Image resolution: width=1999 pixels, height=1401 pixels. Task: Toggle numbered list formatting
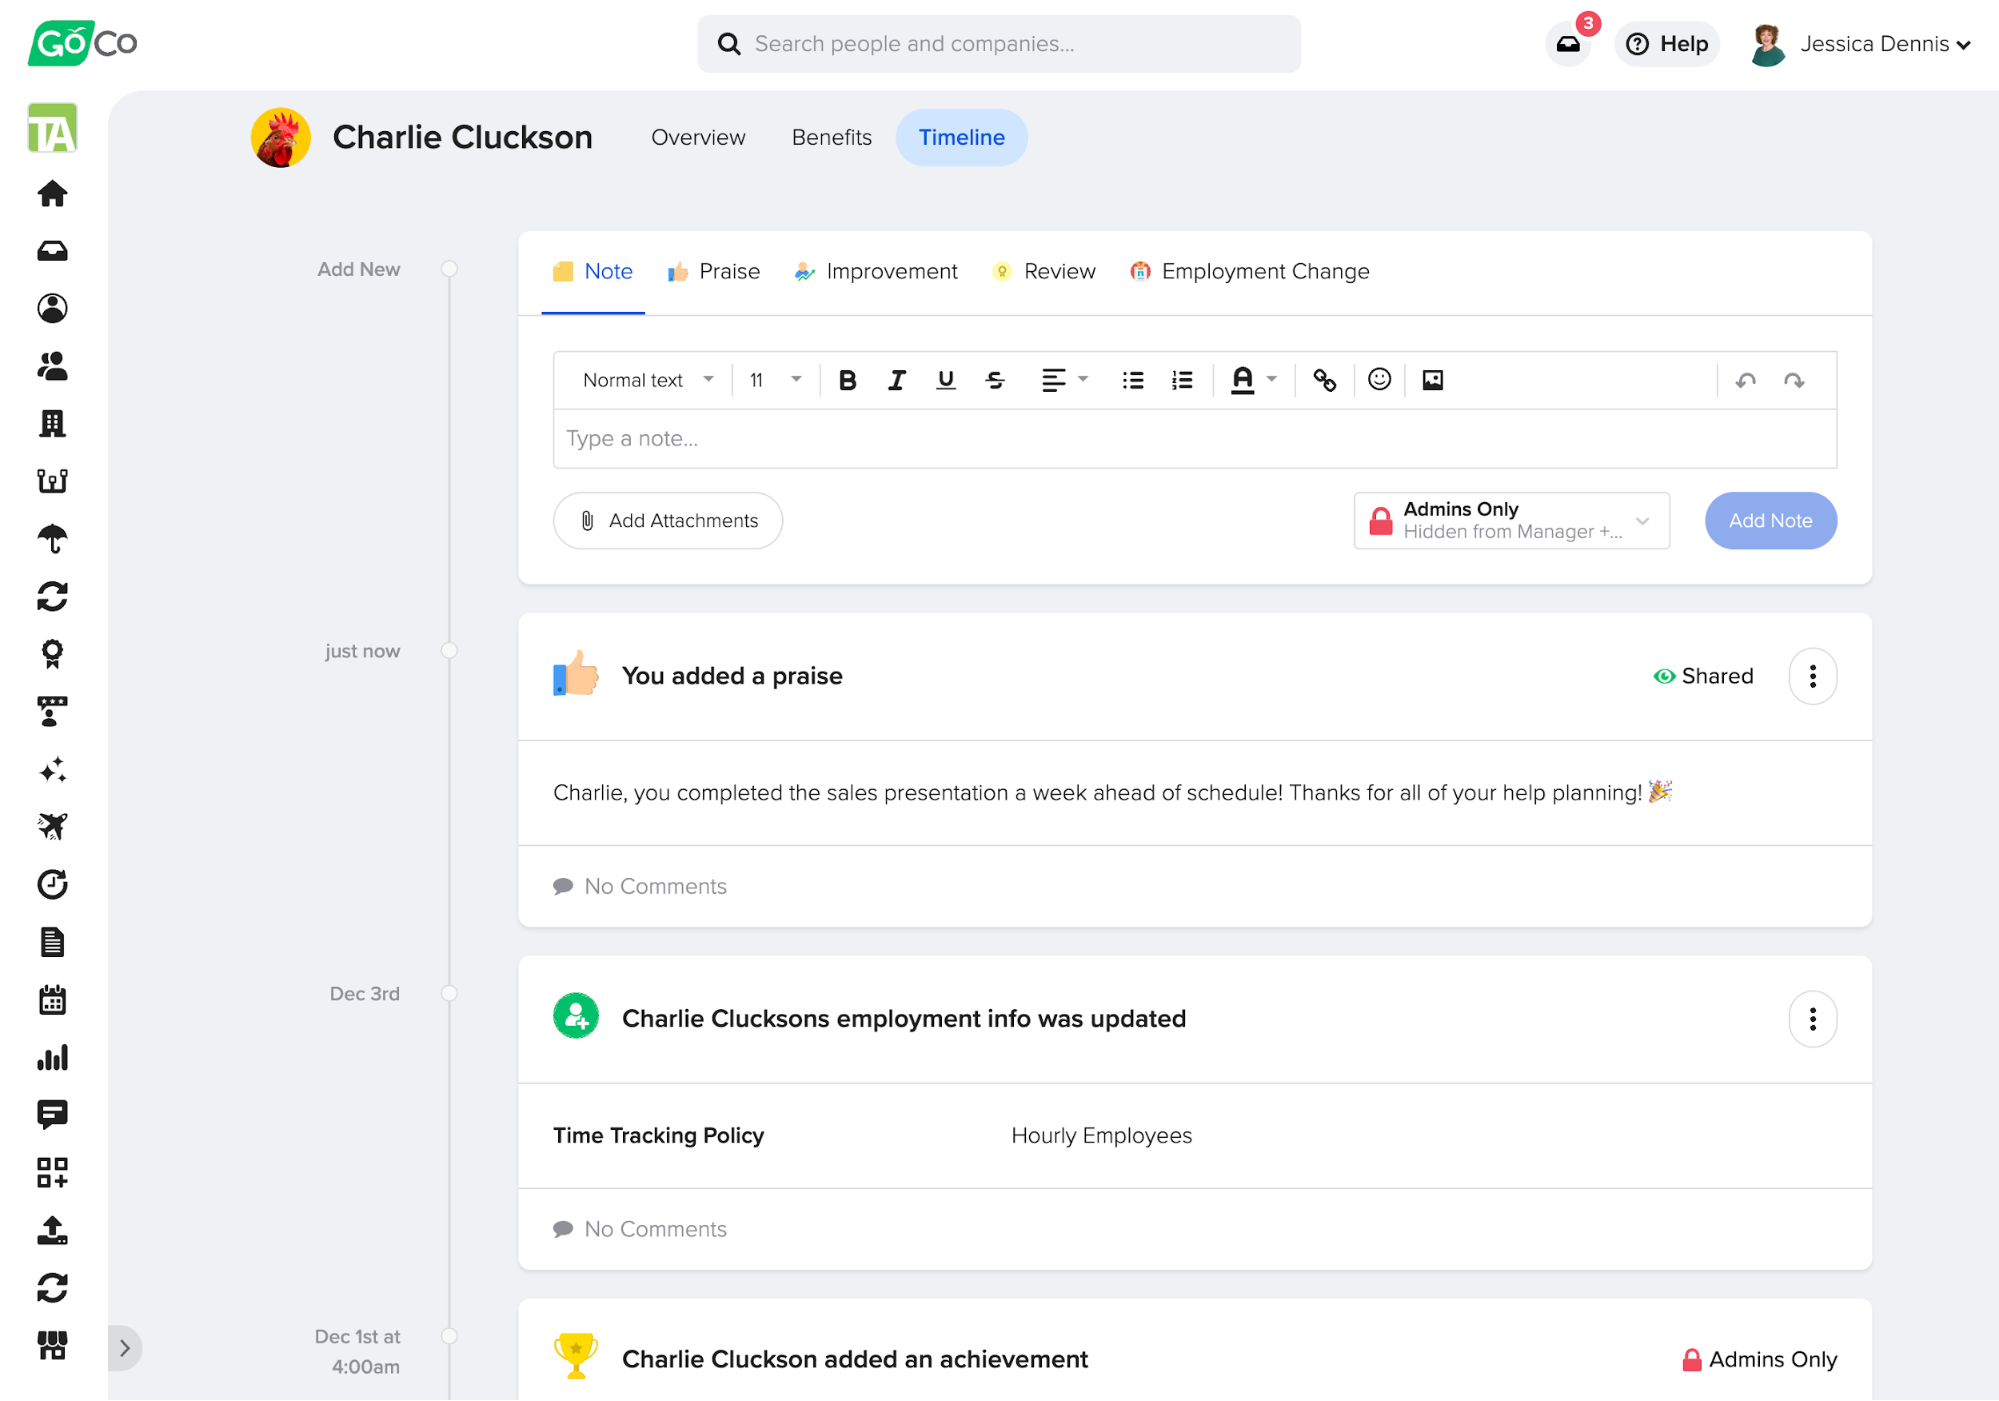(1183, 380)
